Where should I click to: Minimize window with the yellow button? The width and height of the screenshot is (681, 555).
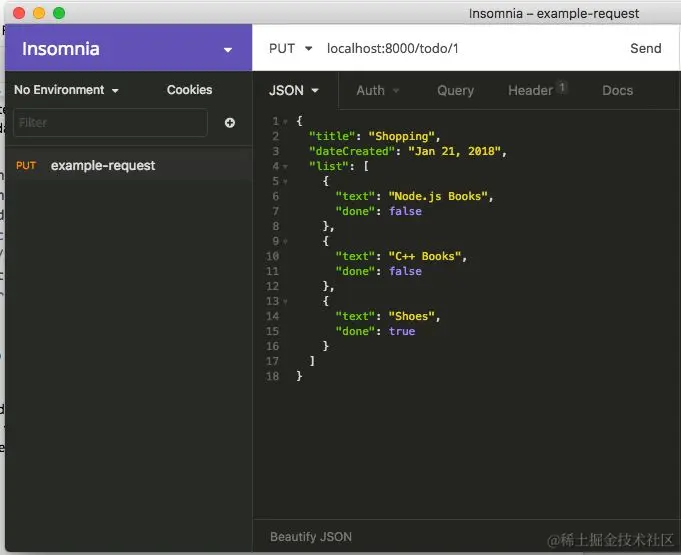coord(39,13)
